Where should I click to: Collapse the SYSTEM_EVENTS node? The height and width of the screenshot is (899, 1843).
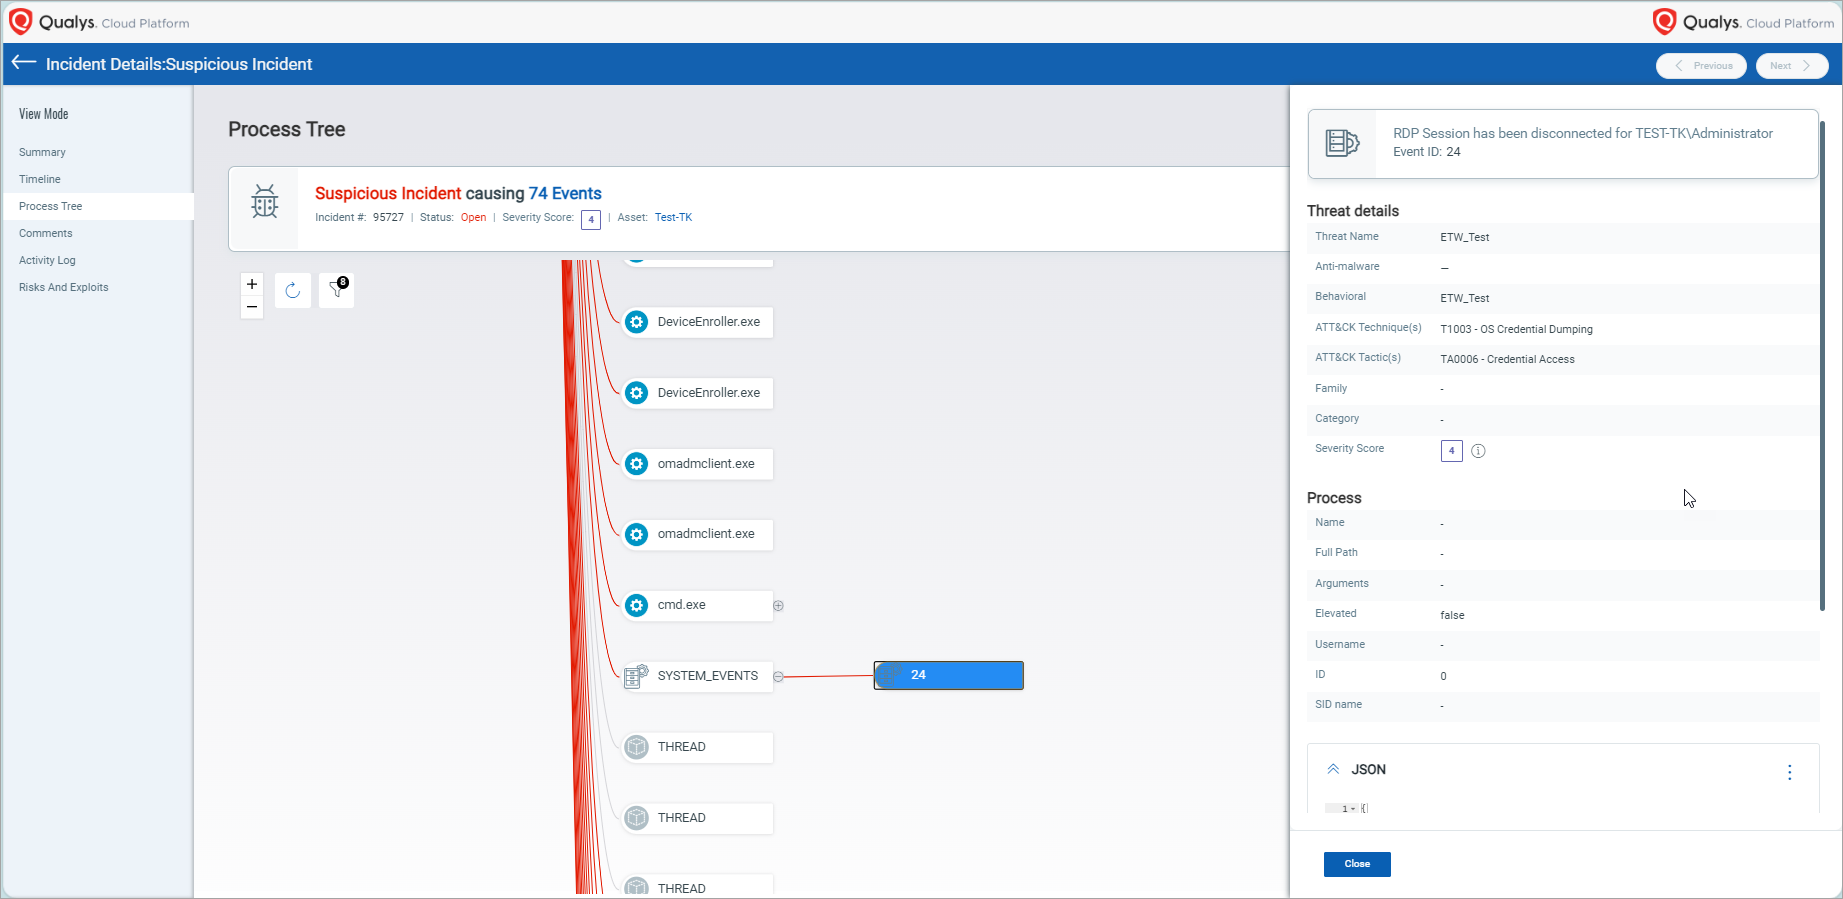(x=778, y=677)
